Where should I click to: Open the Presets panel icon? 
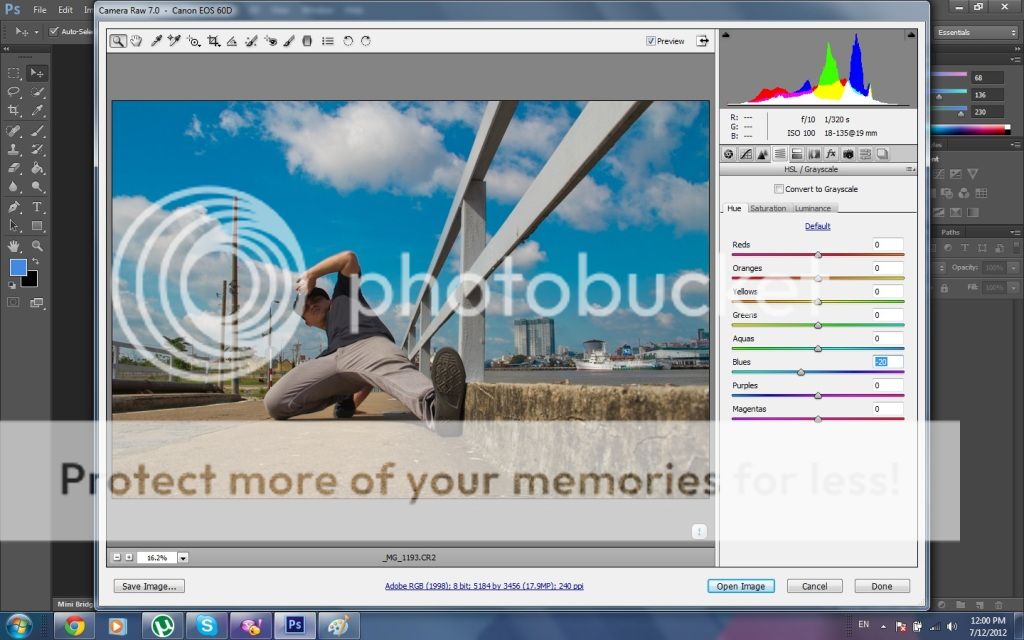pyautogui.click(x=865, y=154)
